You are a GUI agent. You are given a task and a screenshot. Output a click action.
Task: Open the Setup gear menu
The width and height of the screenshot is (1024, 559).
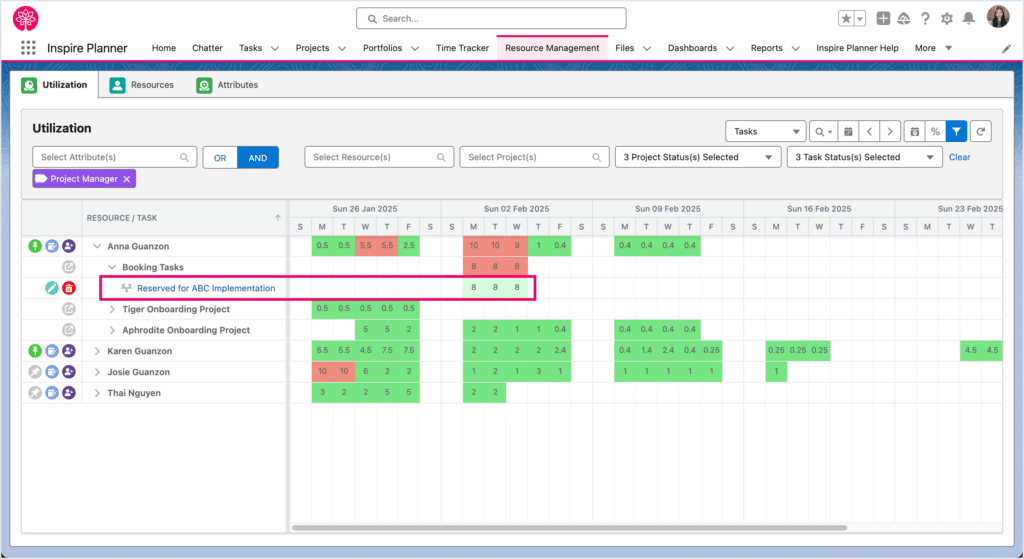coord(947,18)
